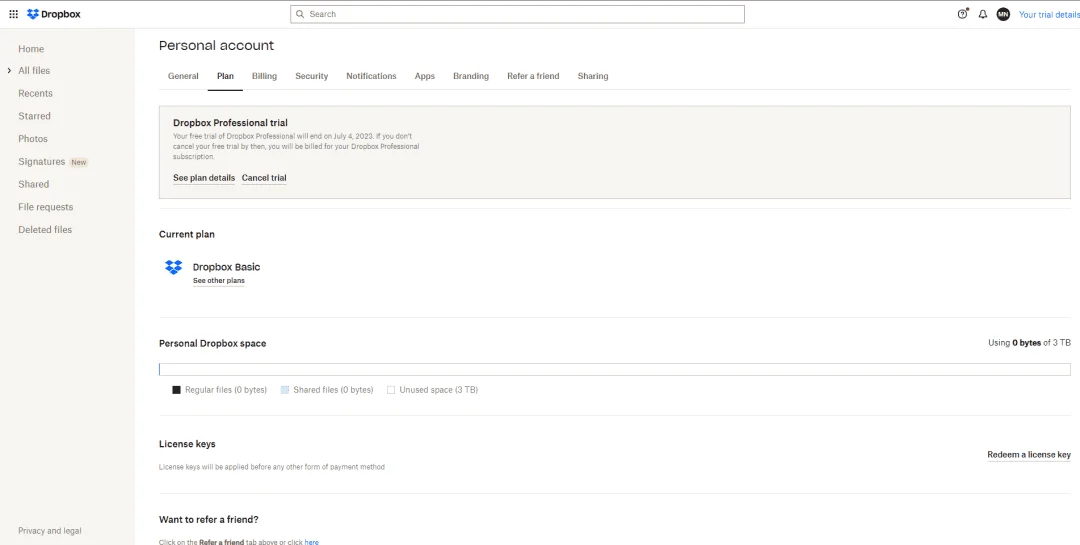Click the 'License keys' heading
Image resolution: width=1080 pixels, height=545 pixels.
click(187, 444)
